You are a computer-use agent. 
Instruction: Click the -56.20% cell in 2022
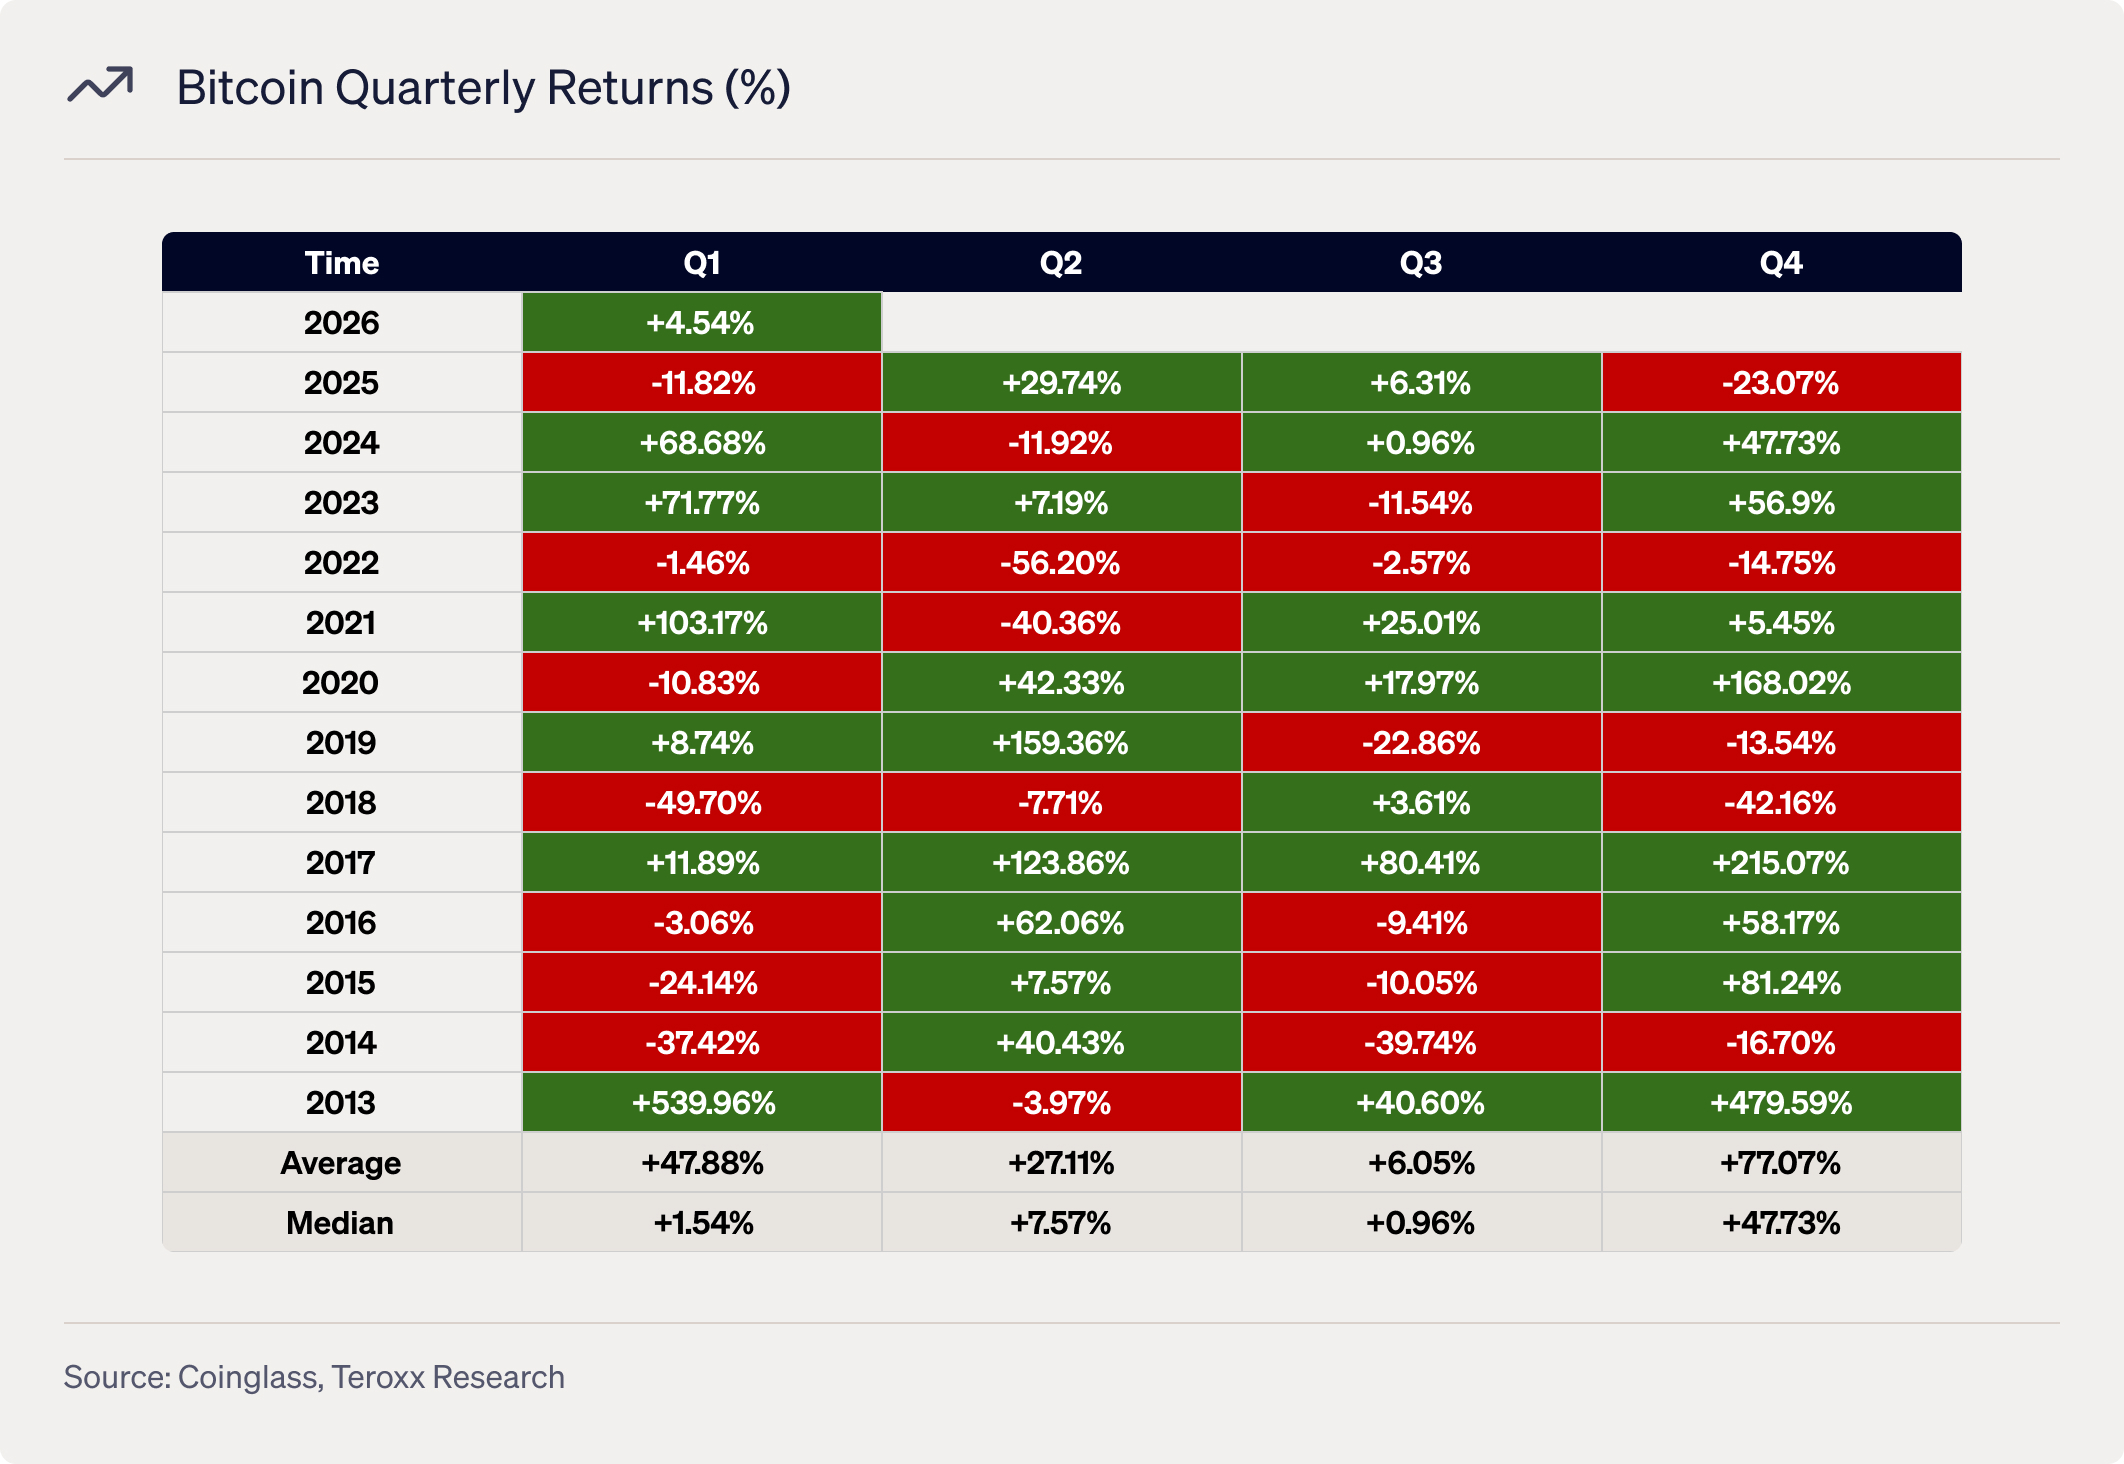(1061, 563)
